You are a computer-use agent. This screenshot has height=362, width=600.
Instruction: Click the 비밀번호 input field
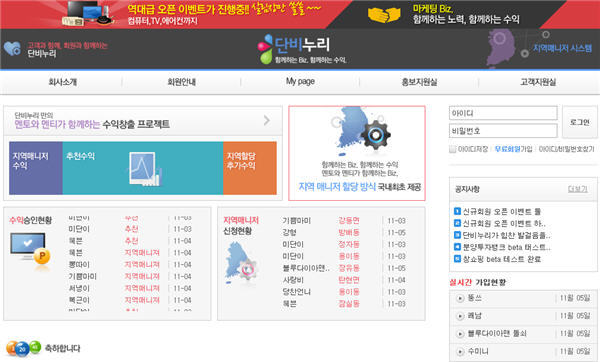coord(503,131)
